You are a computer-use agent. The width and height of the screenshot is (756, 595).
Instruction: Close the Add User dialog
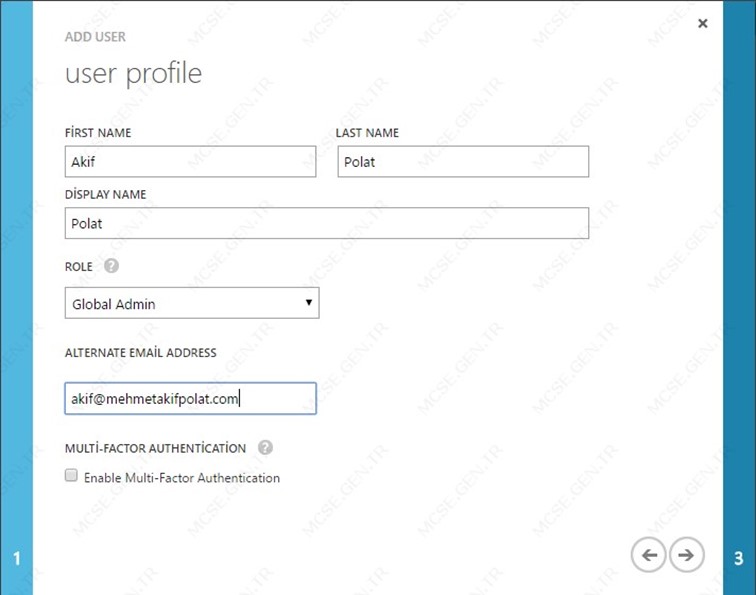coord(702,23)
